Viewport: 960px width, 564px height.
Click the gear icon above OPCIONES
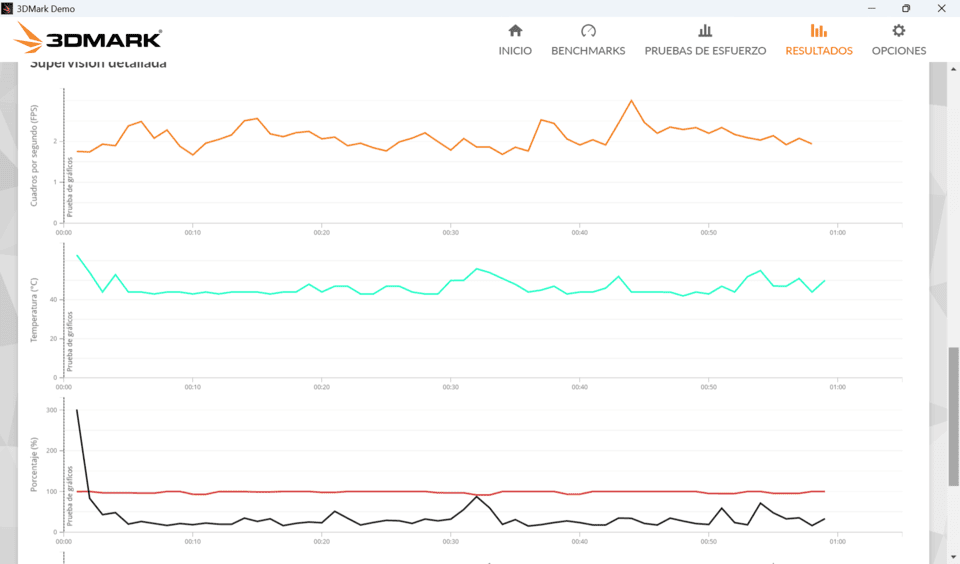point(899,31)
